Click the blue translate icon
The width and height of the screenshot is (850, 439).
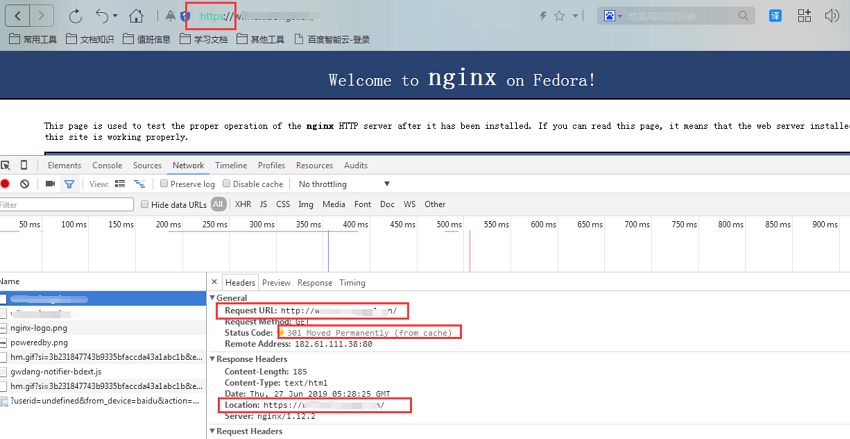point(775,16)
